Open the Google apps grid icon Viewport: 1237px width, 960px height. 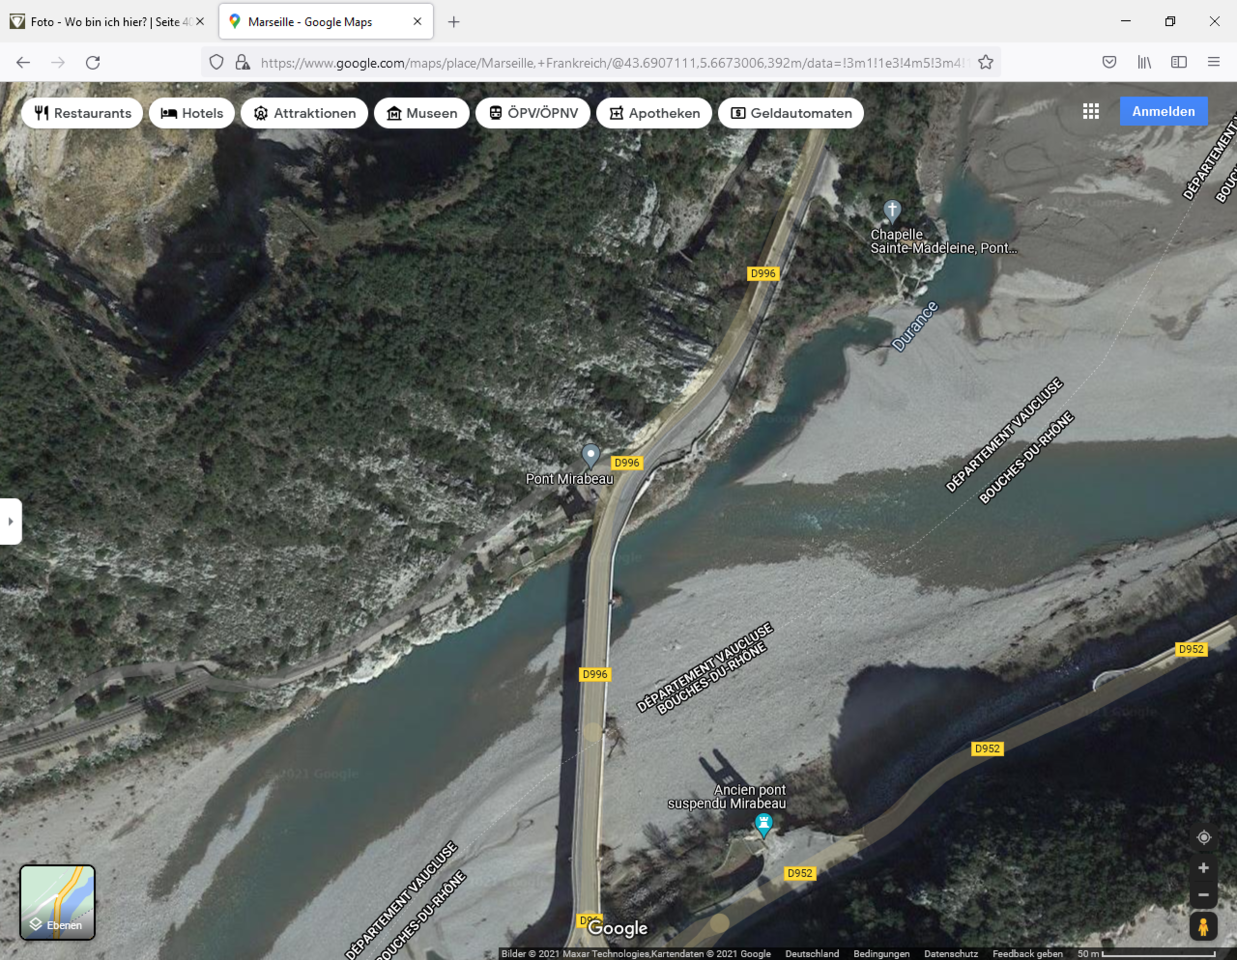click(x=1091, y=111)
